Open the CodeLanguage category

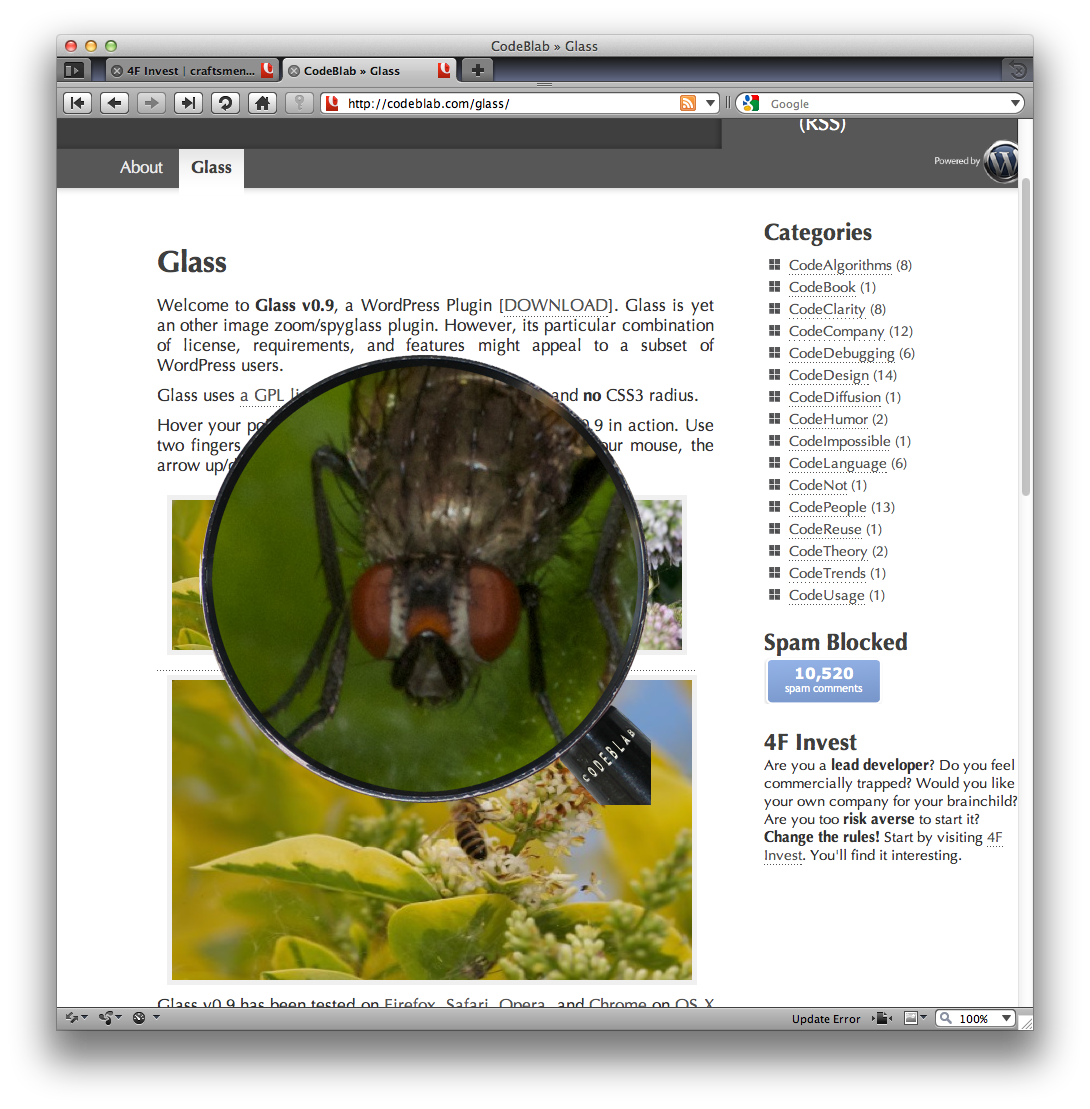click(837, 463)
